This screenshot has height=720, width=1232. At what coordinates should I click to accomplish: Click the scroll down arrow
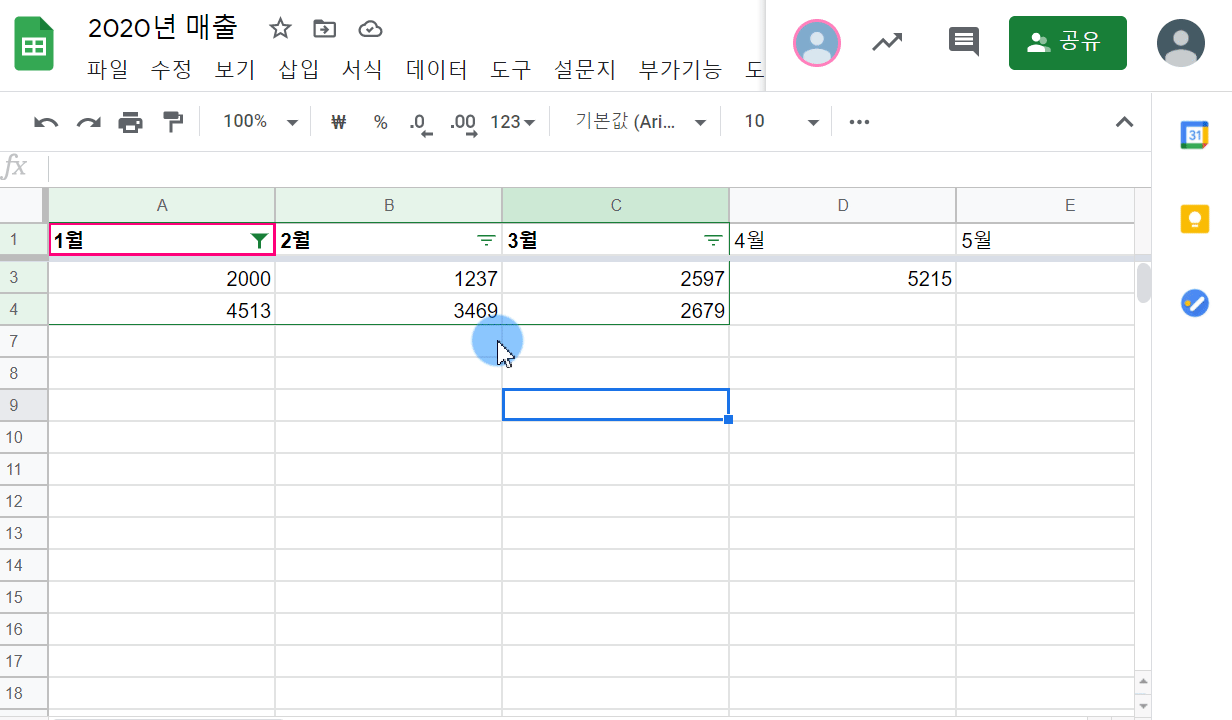tap(1143, 705)
